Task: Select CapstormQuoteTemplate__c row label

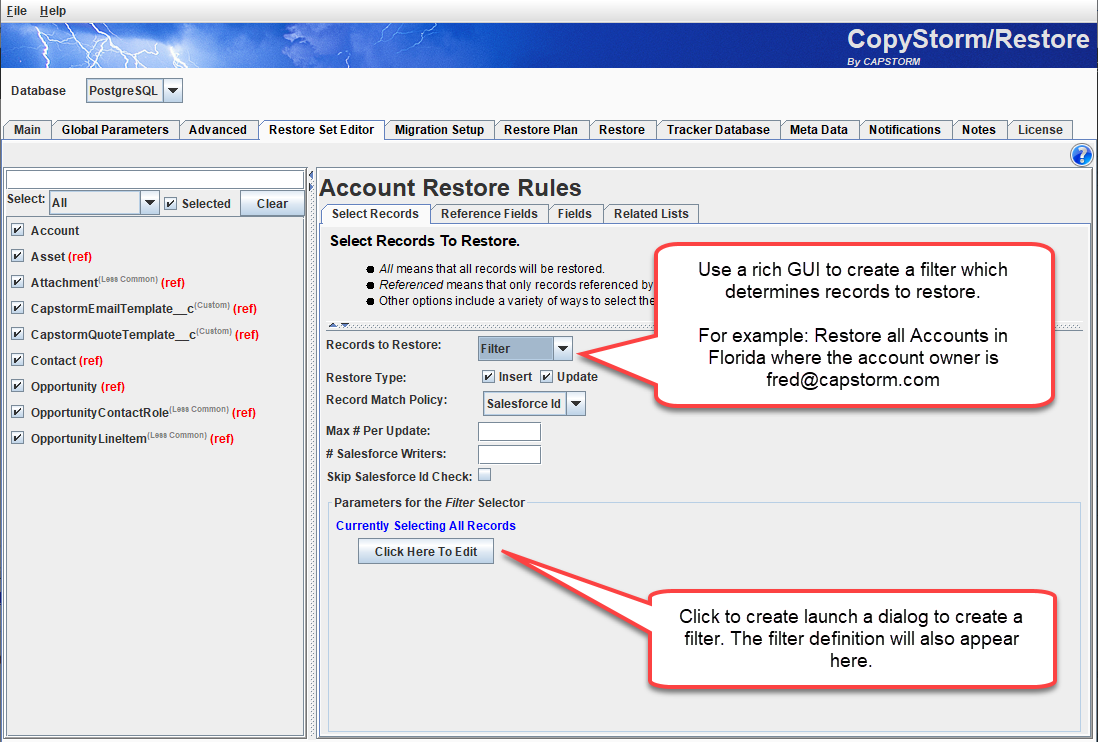Action: click(x=145, y=334)
